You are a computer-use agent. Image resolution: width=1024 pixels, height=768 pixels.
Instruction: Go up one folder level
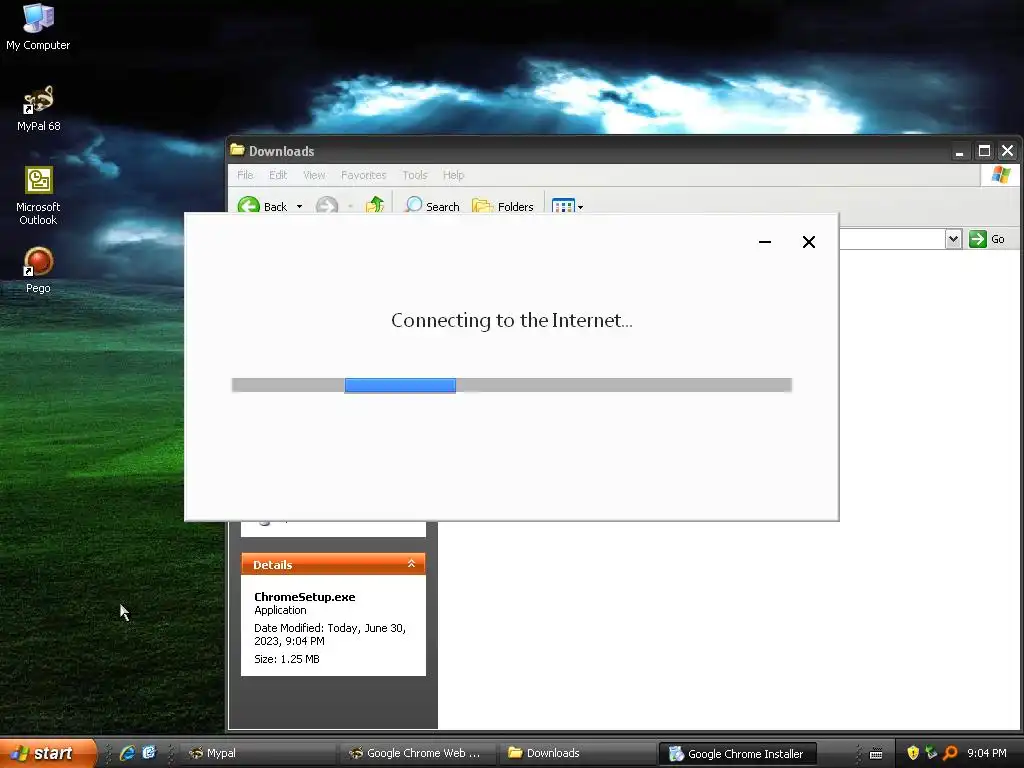pos(375,205)
